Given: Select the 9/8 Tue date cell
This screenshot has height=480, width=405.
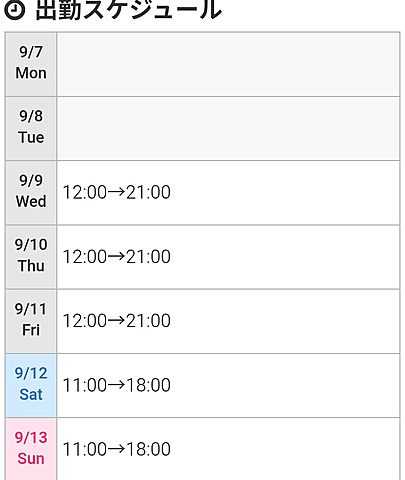Looking at the screenshot, I should tap(31, 129).
